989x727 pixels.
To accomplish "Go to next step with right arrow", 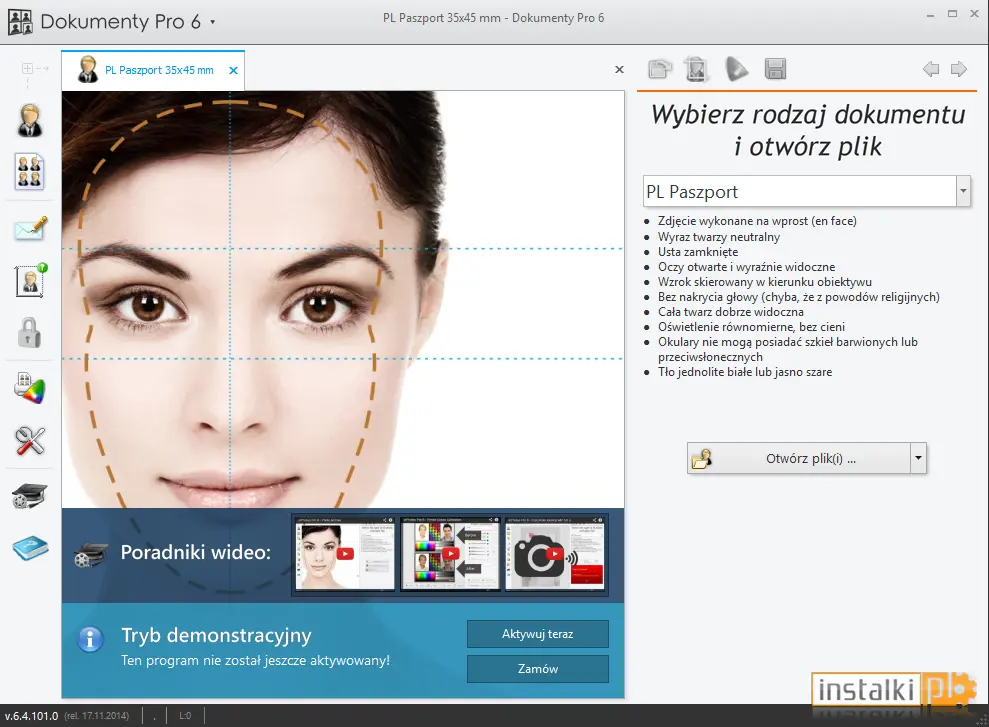I will [958, 69].
